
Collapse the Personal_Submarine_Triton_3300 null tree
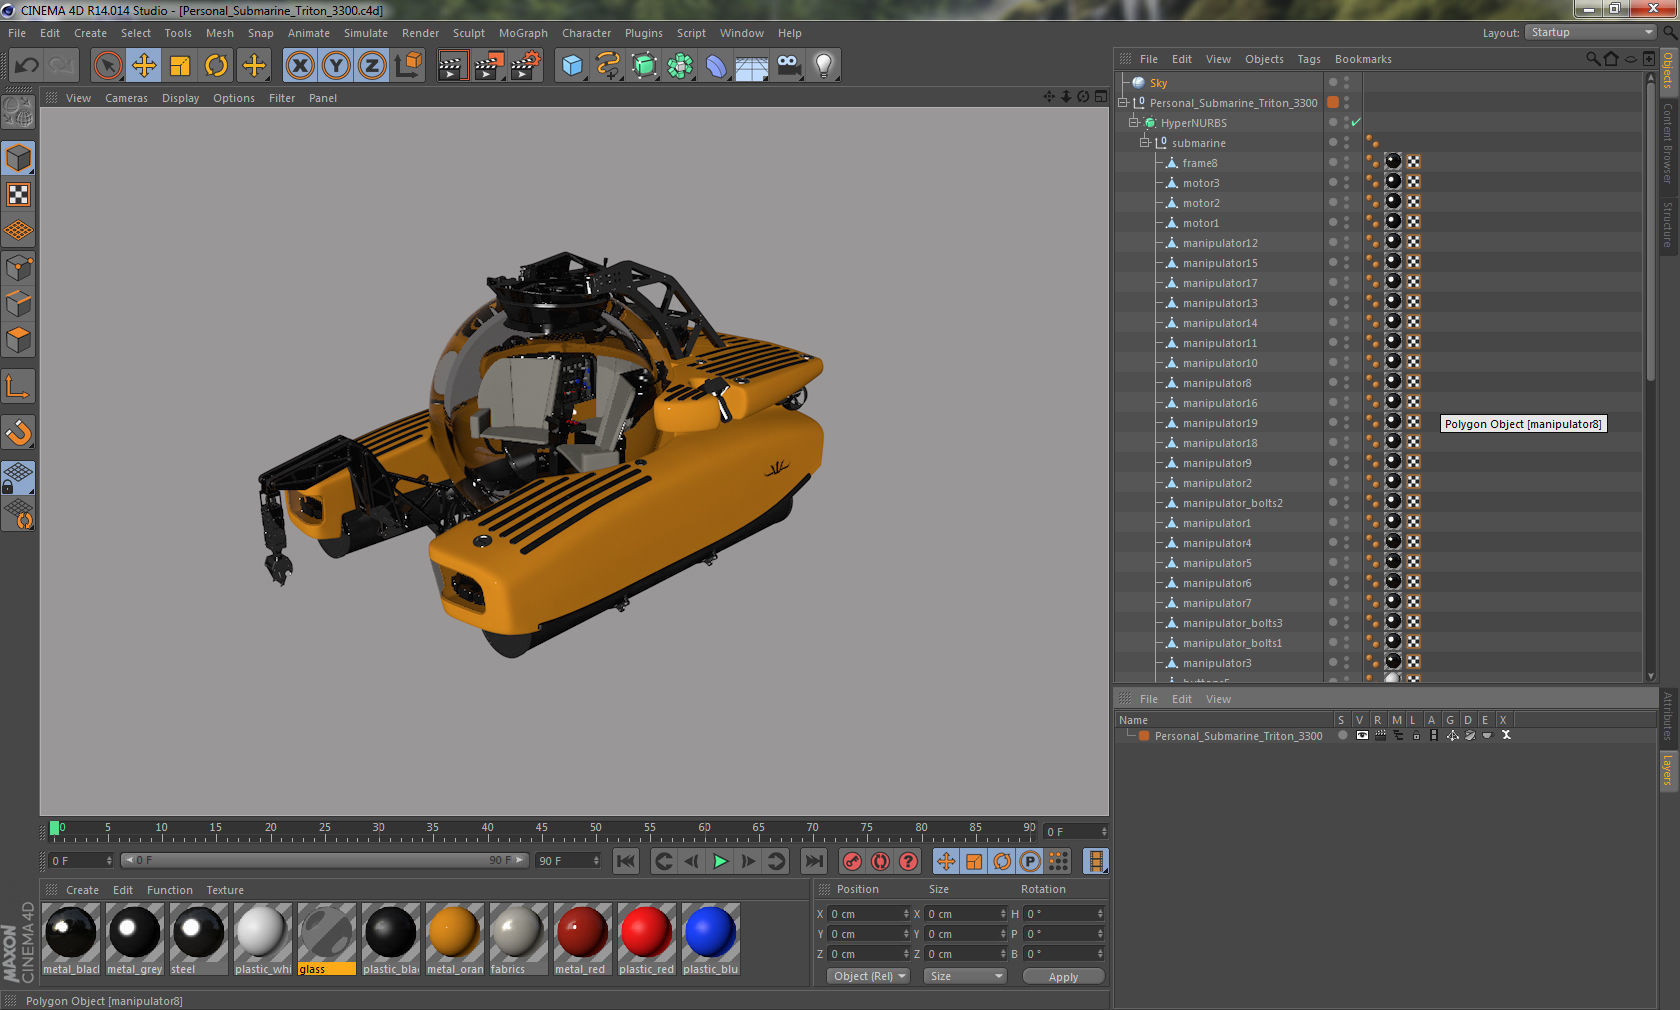[1123, 103]
